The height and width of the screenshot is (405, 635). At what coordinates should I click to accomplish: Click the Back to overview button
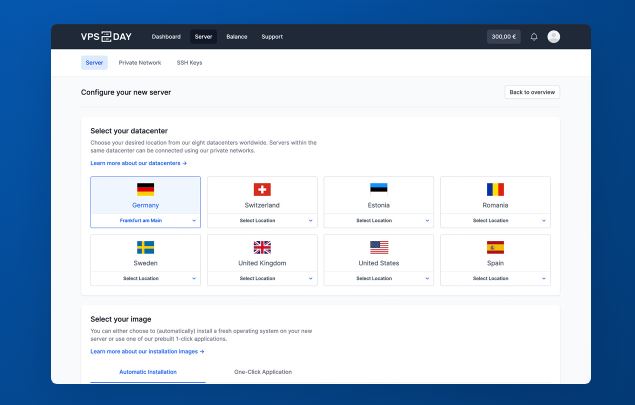pos(532,92)
